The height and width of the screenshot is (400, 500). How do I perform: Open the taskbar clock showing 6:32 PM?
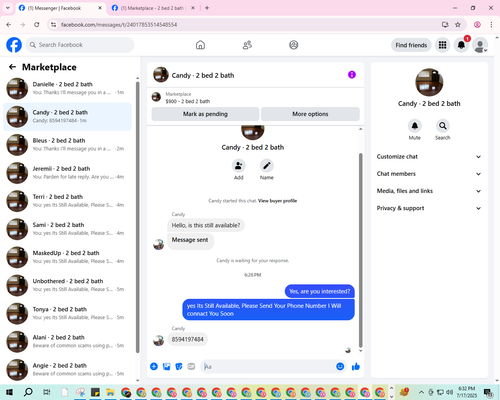(466, 392)
